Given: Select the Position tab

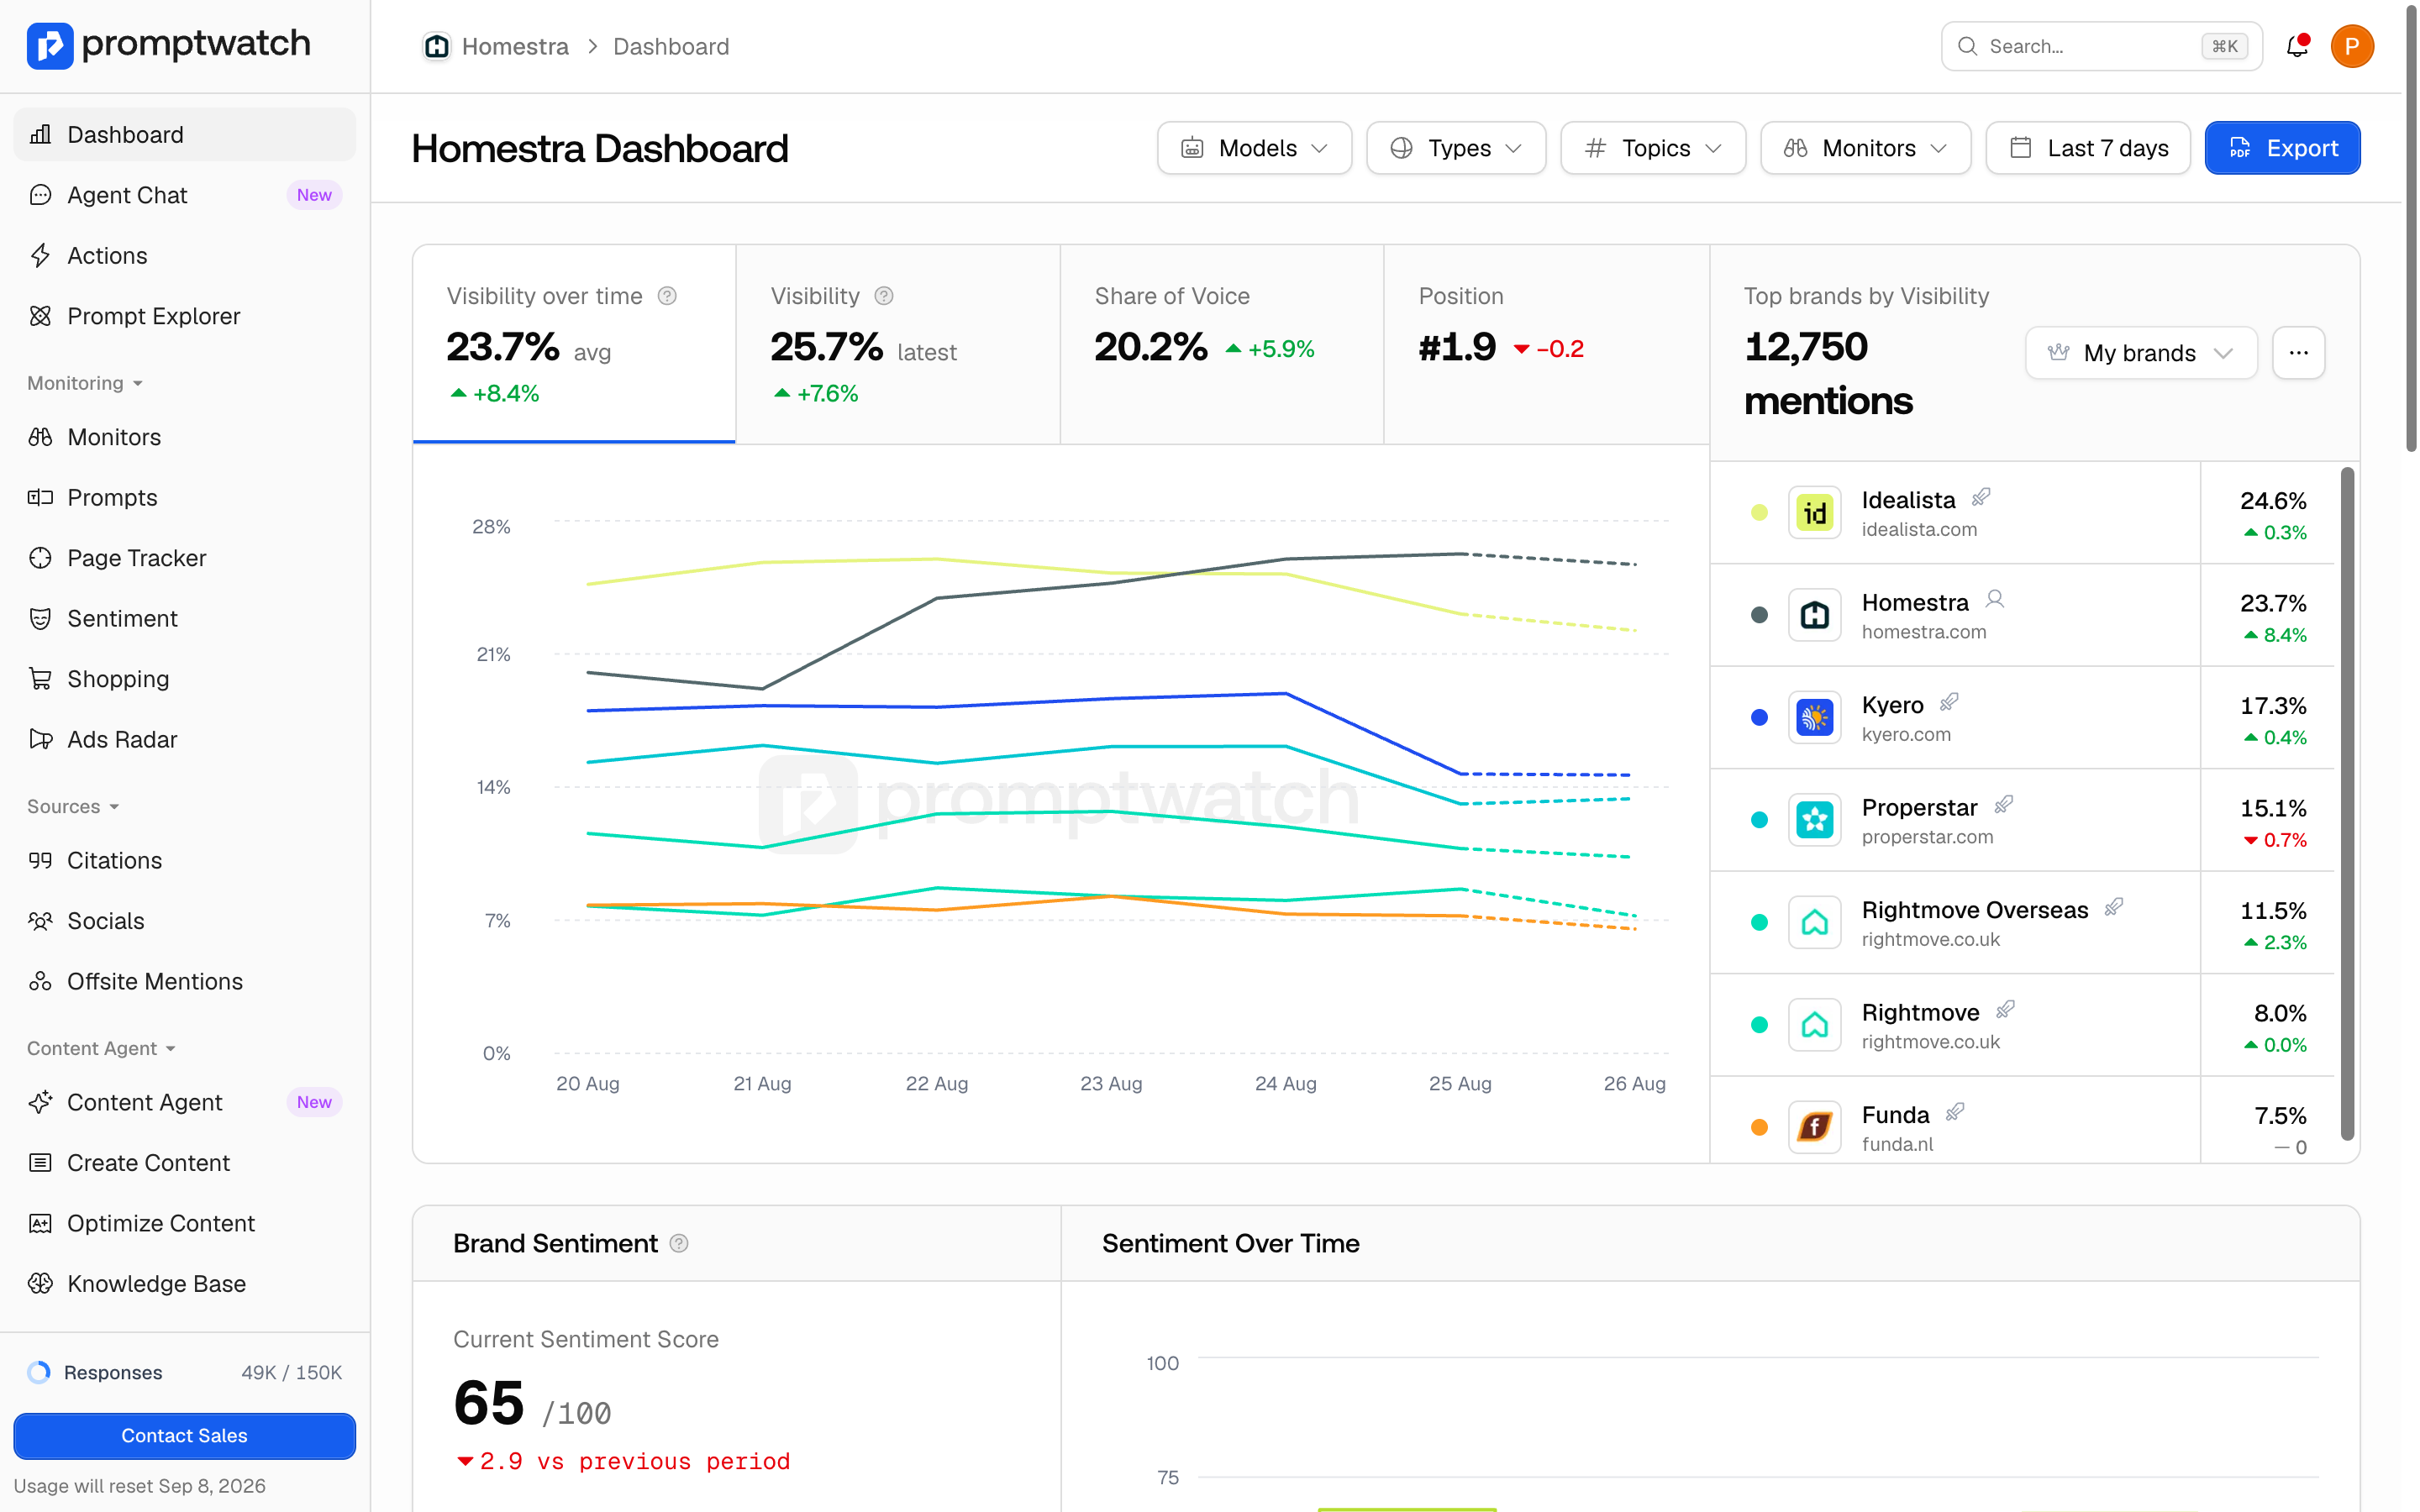Looking at the screenshot, I should 1546,344.
